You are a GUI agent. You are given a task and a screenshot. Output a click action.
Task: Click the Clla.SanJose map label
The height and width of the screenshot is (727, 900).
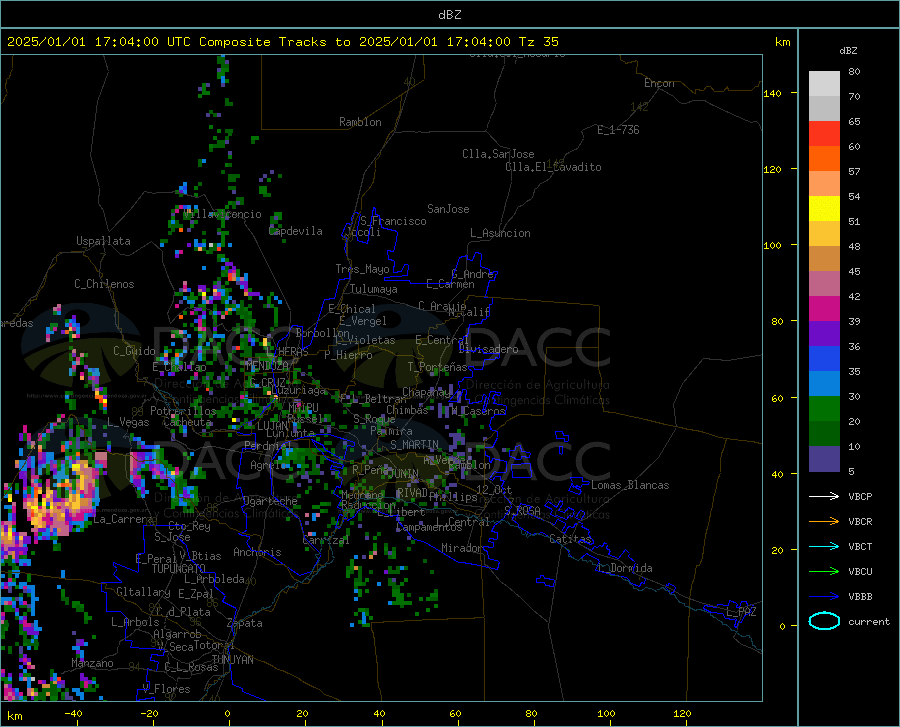pyautogui.click(x=498, y=154)
